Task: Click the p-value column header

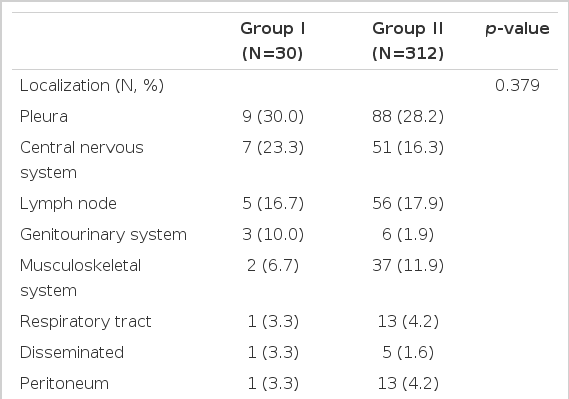Action: tap(517, 29)
